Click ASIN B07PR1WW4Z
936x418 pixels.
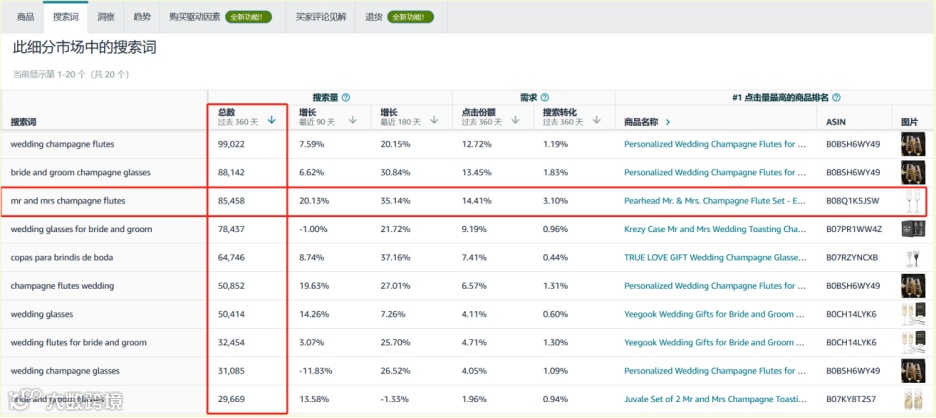coord(854,229)
